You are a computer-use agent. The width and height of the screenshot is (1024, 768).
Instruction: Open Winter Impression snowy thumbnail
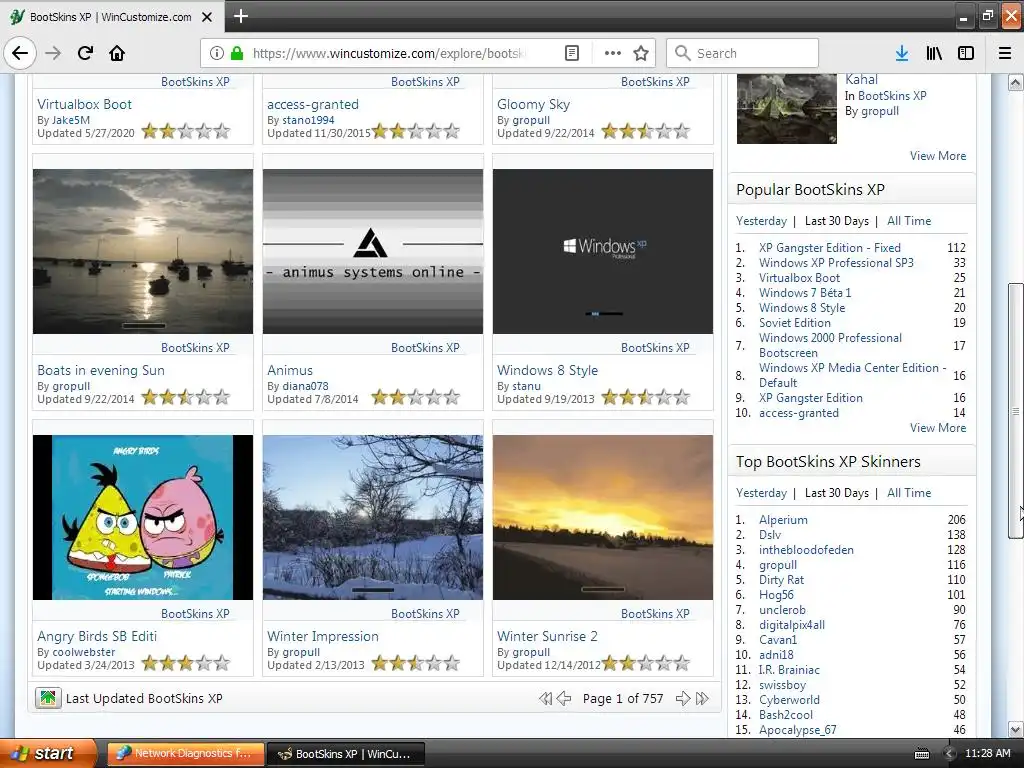373,517
